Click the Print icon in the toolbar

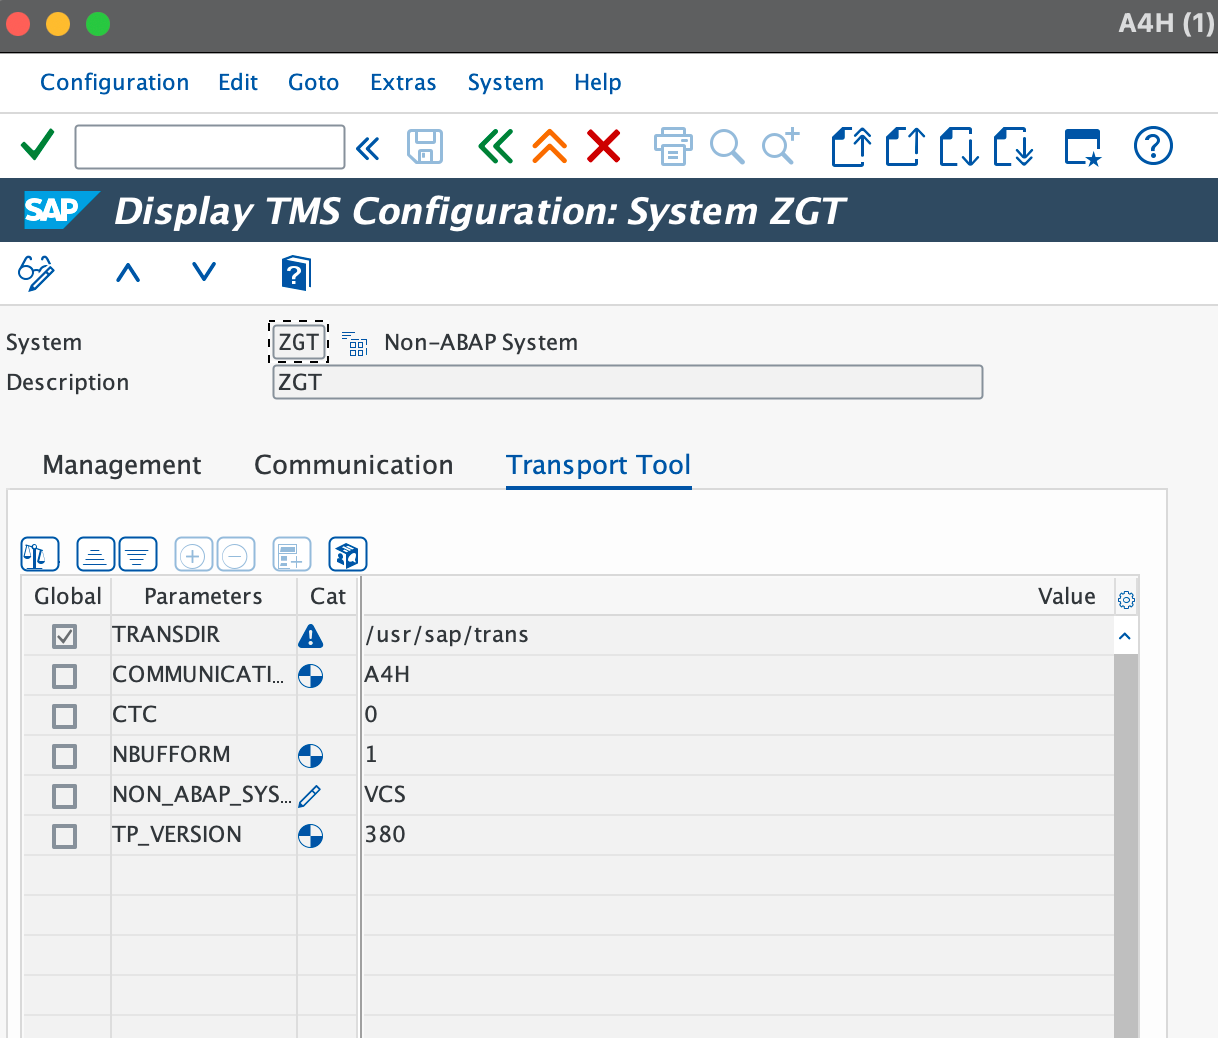click(x=673, y=147)
